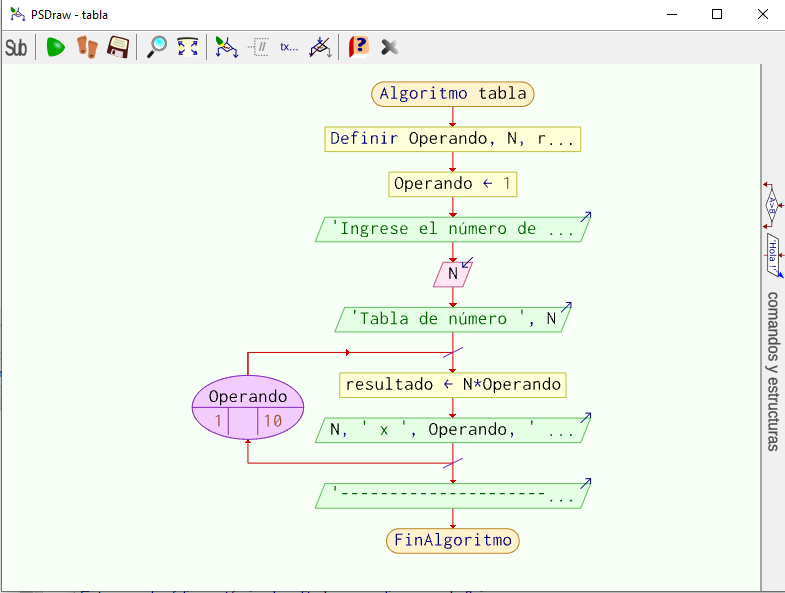Select the A>B conditional structure icon in side panel

(772, 205)
